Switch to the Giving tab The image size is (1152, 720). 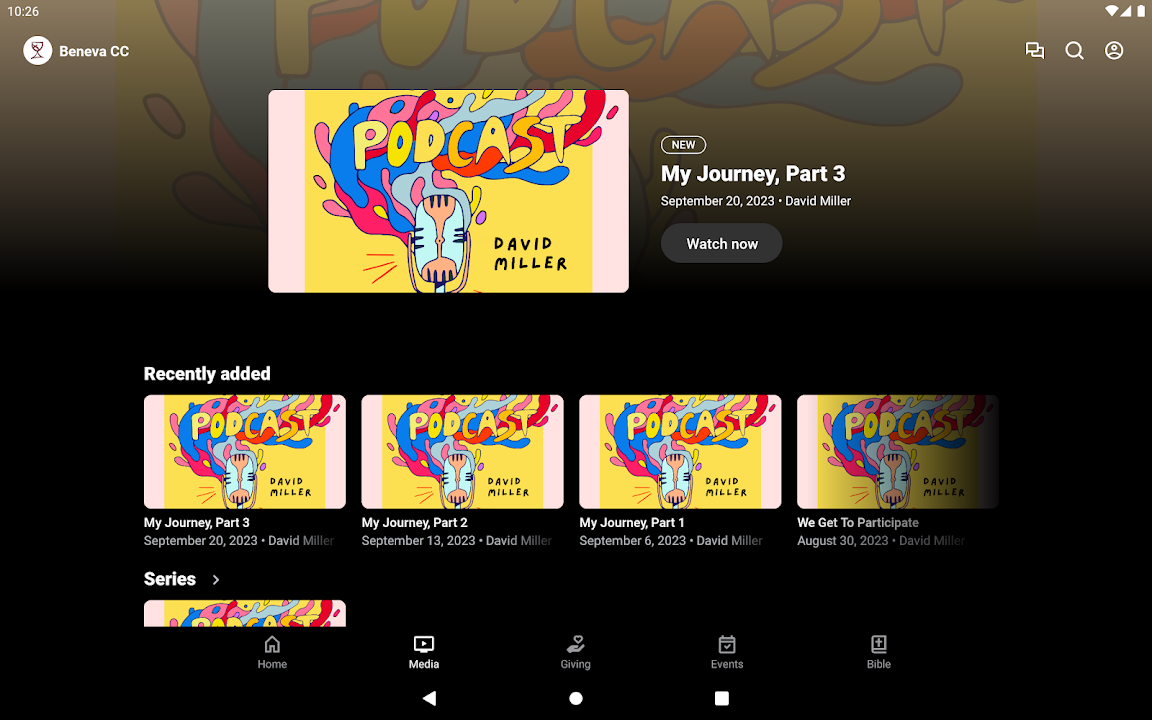[575, 652]
